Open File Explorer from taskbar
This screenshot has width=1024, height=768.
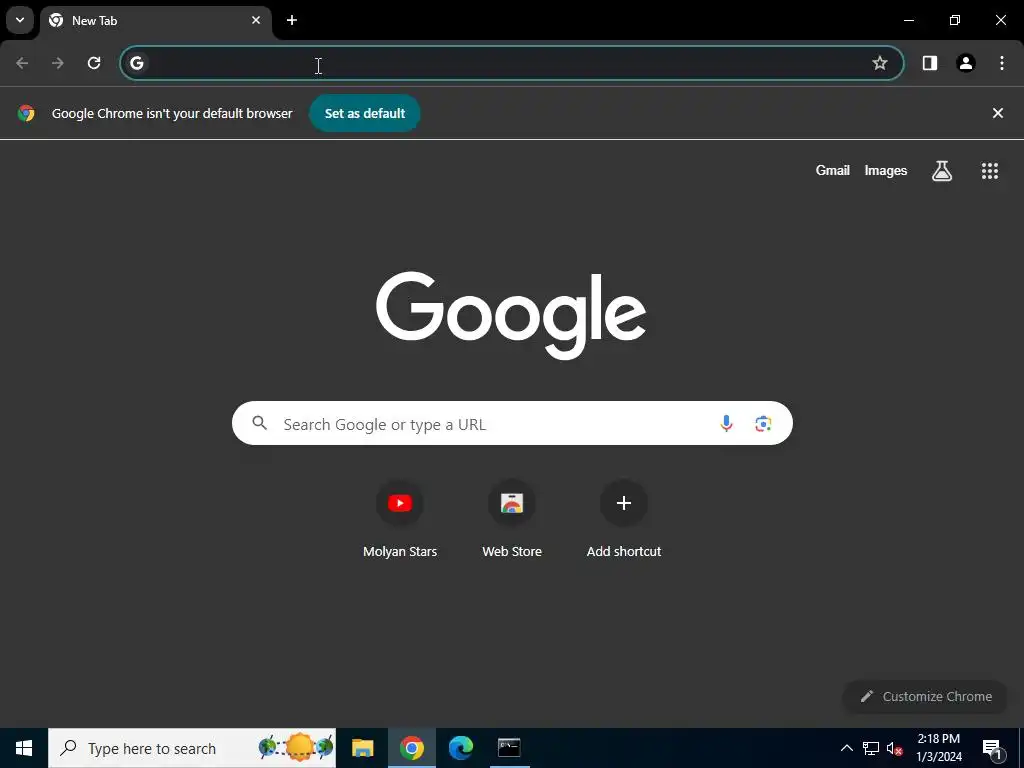click(x=362, y=748)
